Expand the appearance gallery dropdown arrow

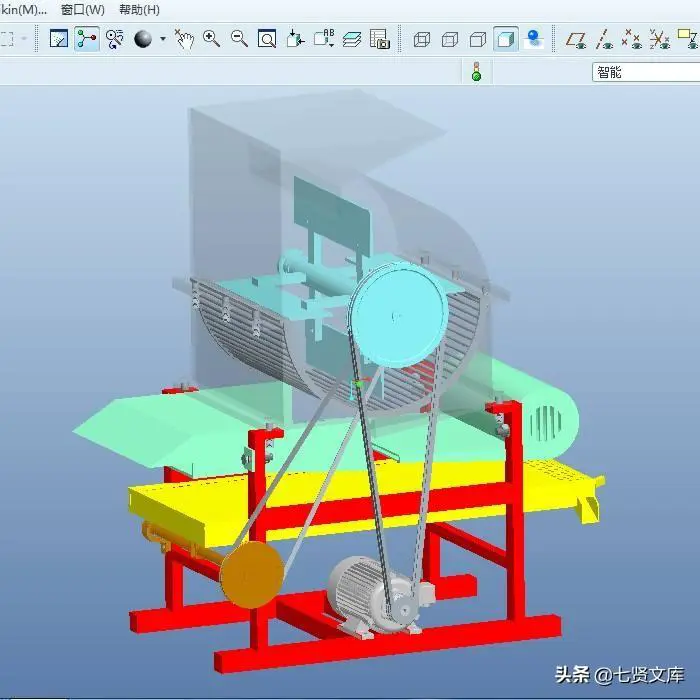point(163,39)
